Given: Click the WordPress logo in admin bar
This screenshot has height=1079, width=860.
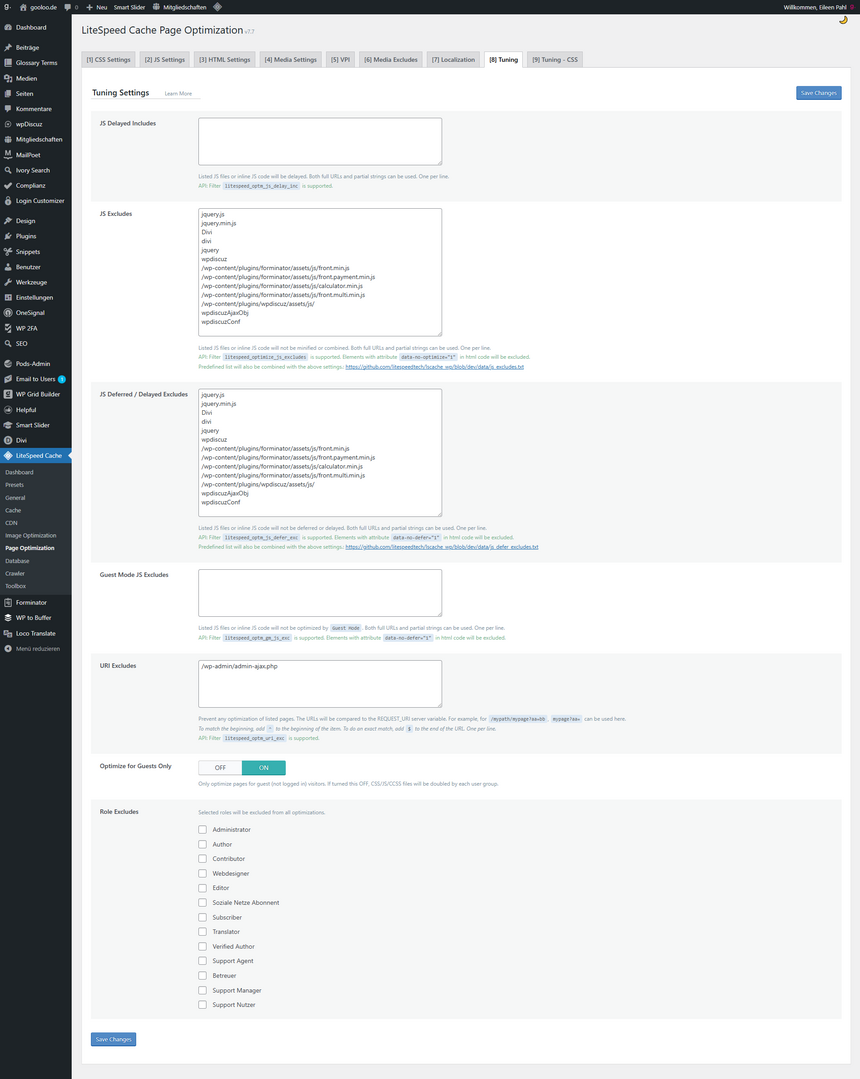Looking at the screenshot, I should (x=7, y=7).
